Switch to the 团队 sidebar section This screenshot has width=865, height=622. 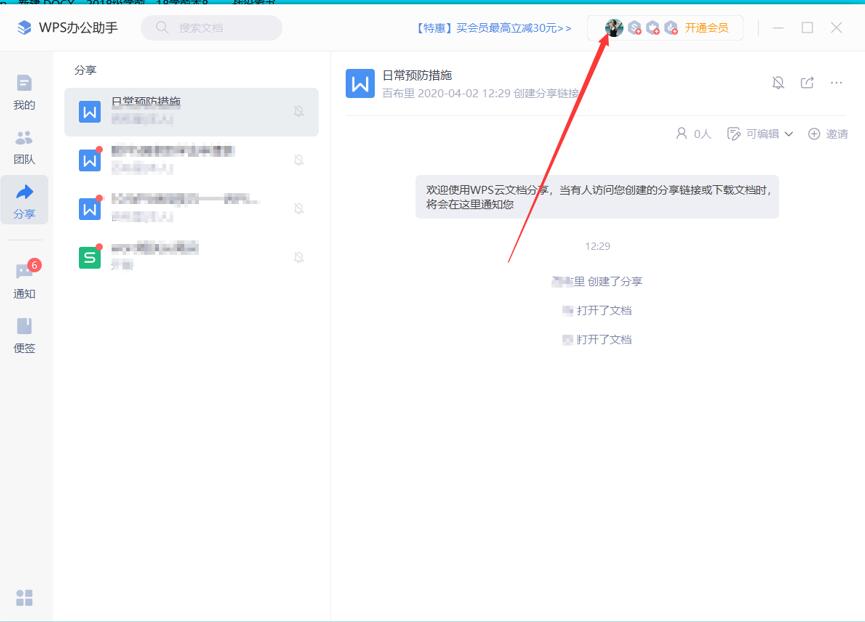coord(24,147)
